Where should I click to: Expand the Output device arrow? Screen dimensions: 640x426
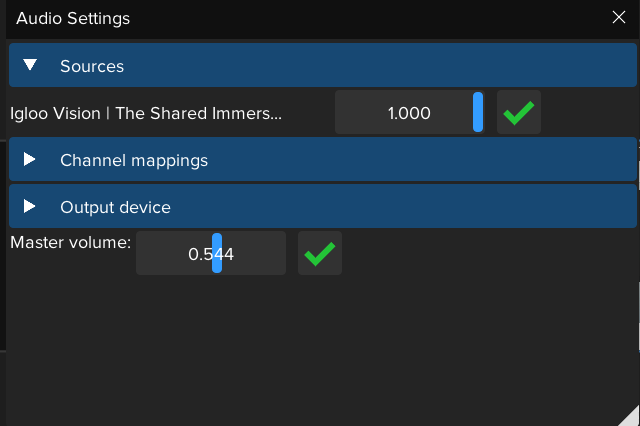click(30, 207)
